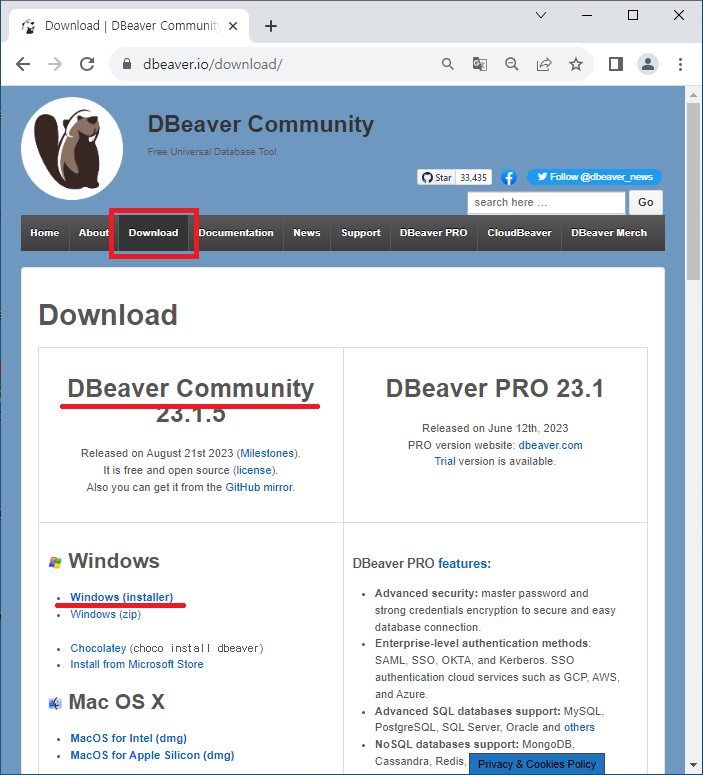Click the browser back arrow
This screenshot has width=703, height=775.
pyautogui.click(x=23, y=64)
